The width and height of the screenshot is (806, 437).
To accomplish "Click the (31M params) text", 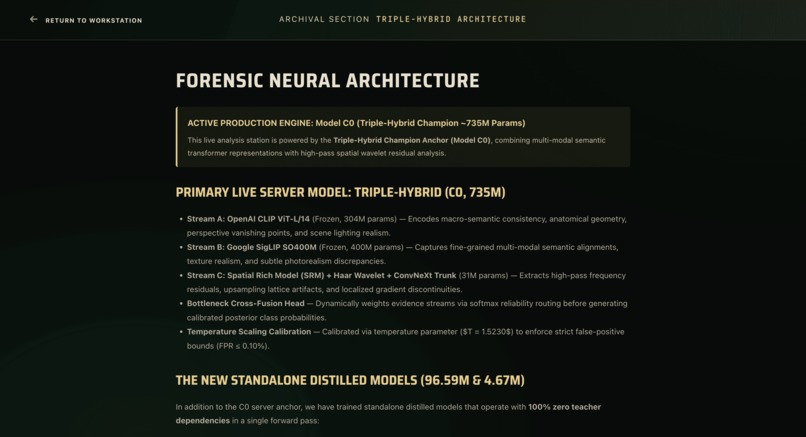I will tap(483, 276).
